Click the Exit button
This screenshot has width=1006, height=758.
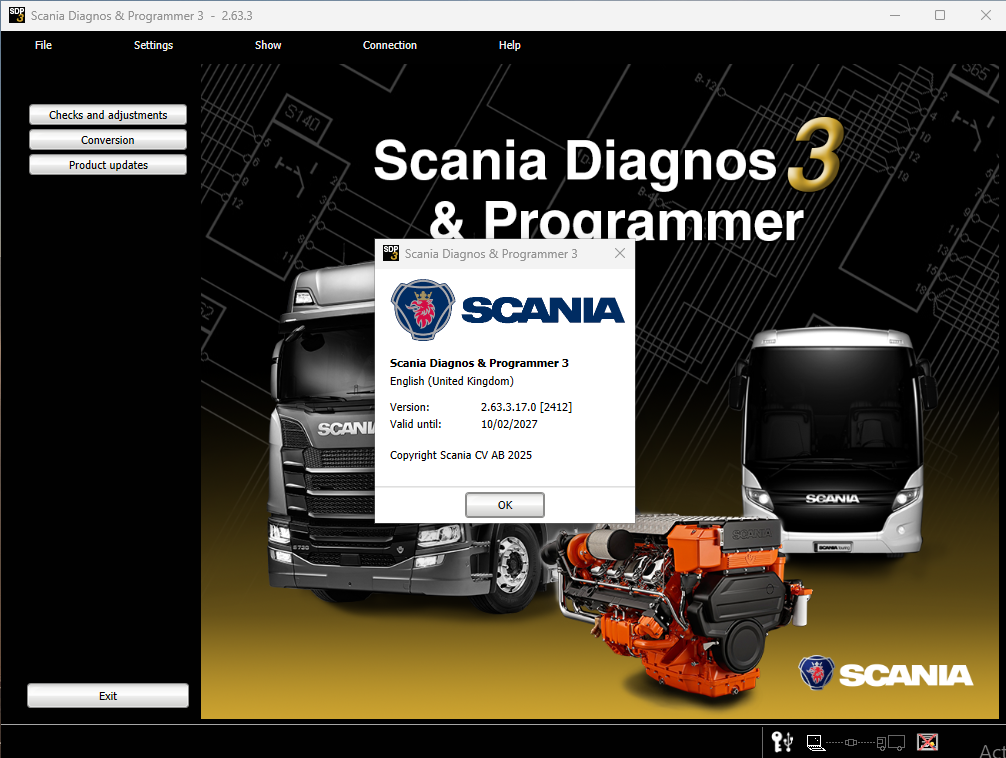108,696
